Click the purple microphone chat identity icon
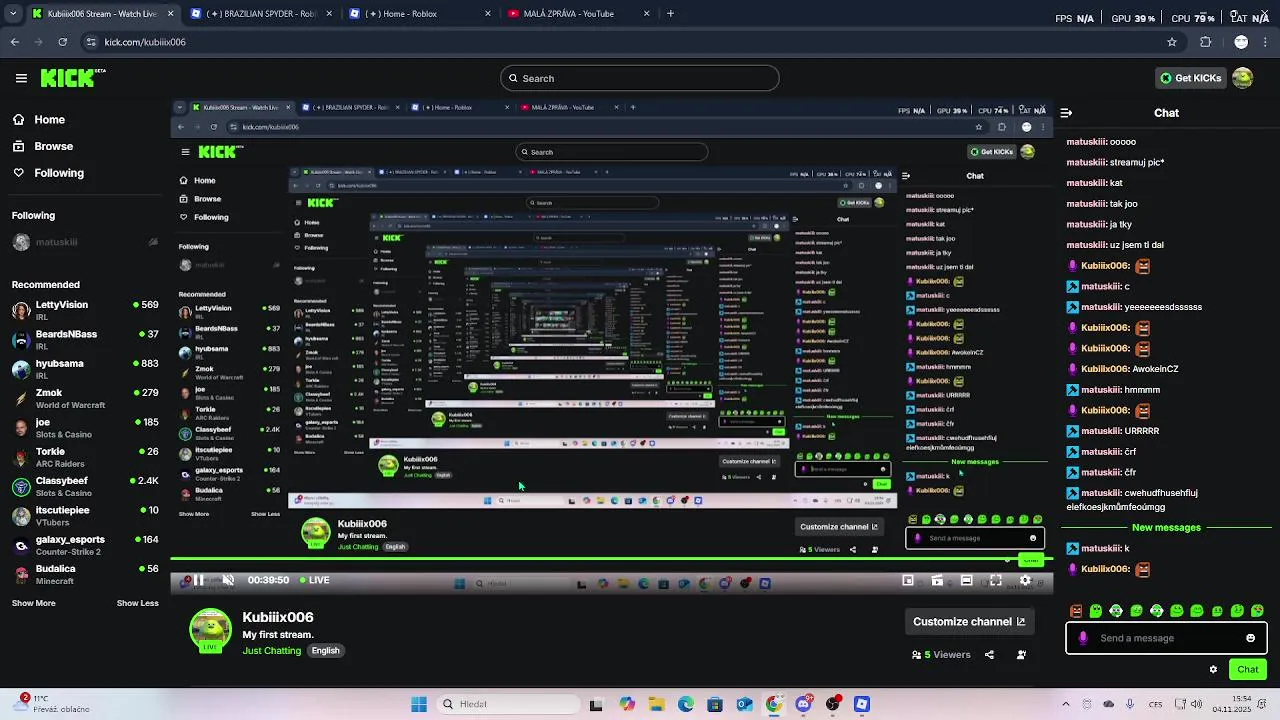The image size is (1280, 720). 1083,638
